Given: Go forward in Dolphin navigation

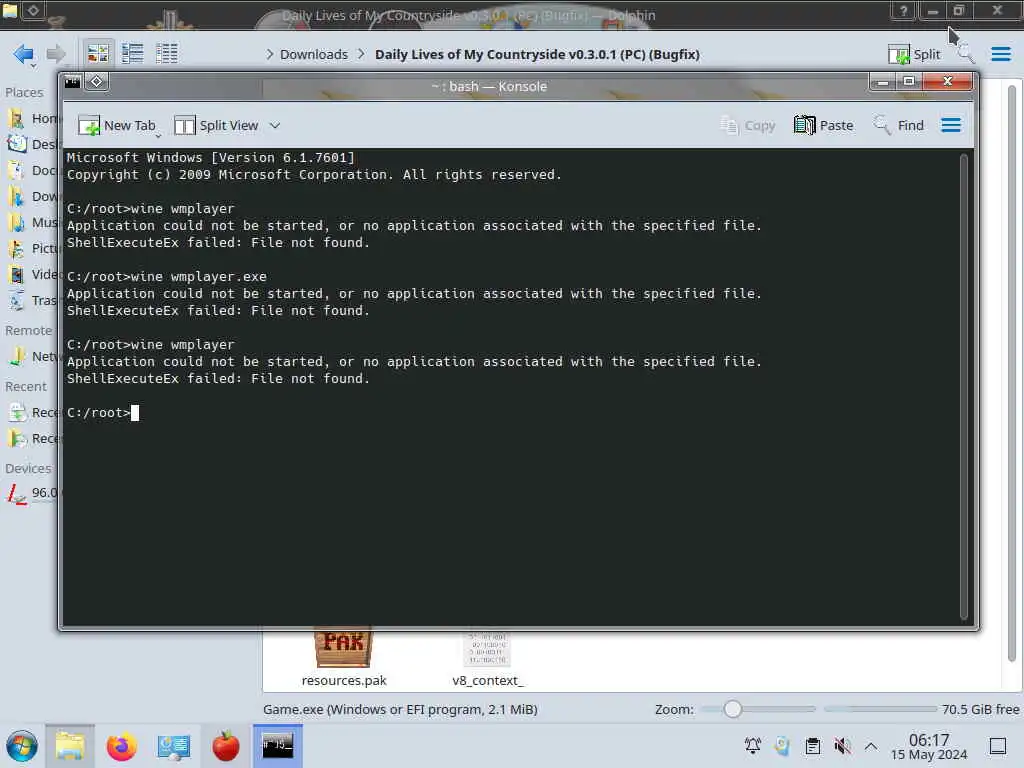Looking at the screenshot, I should click(56, 54).
